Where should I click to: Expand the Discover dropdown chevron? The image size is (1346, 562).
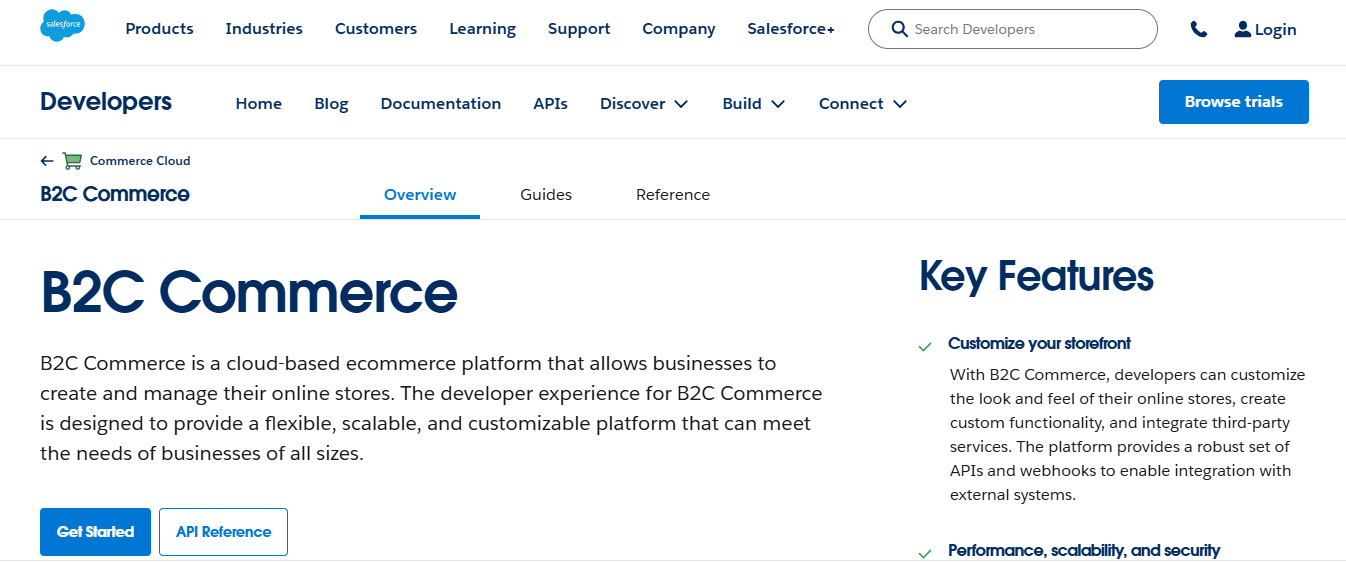coord(681,104)
